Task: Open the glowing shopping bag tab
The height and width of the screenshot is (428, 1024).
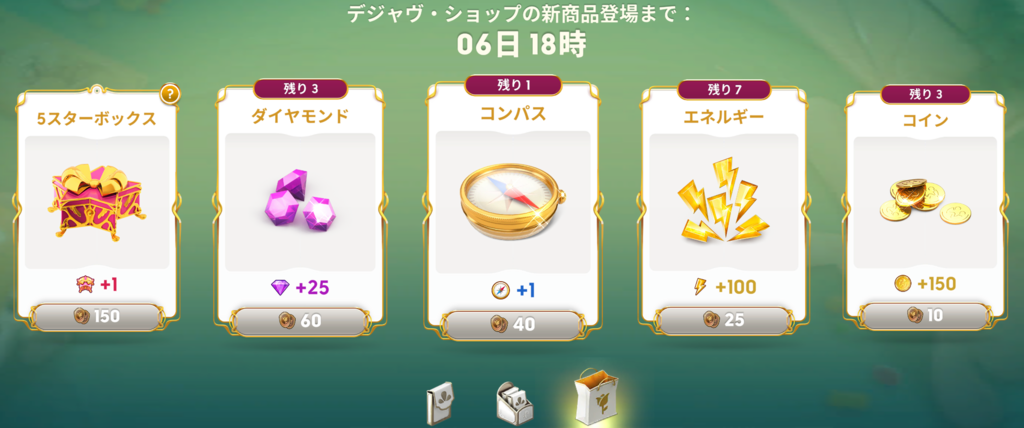Action: [x=596, y=397]
